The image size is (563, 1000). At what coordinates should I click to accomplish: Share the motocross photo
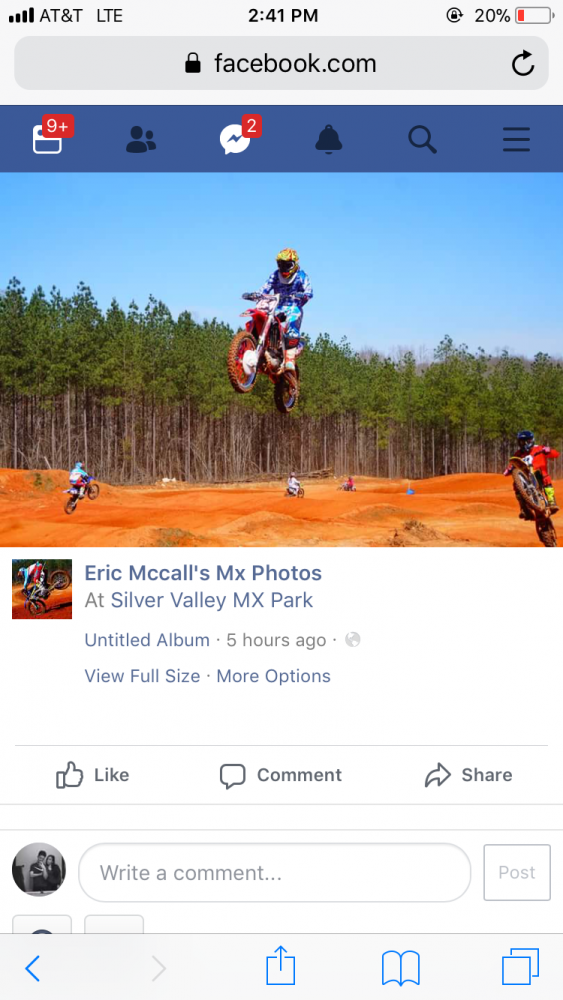tap(469, 775)
